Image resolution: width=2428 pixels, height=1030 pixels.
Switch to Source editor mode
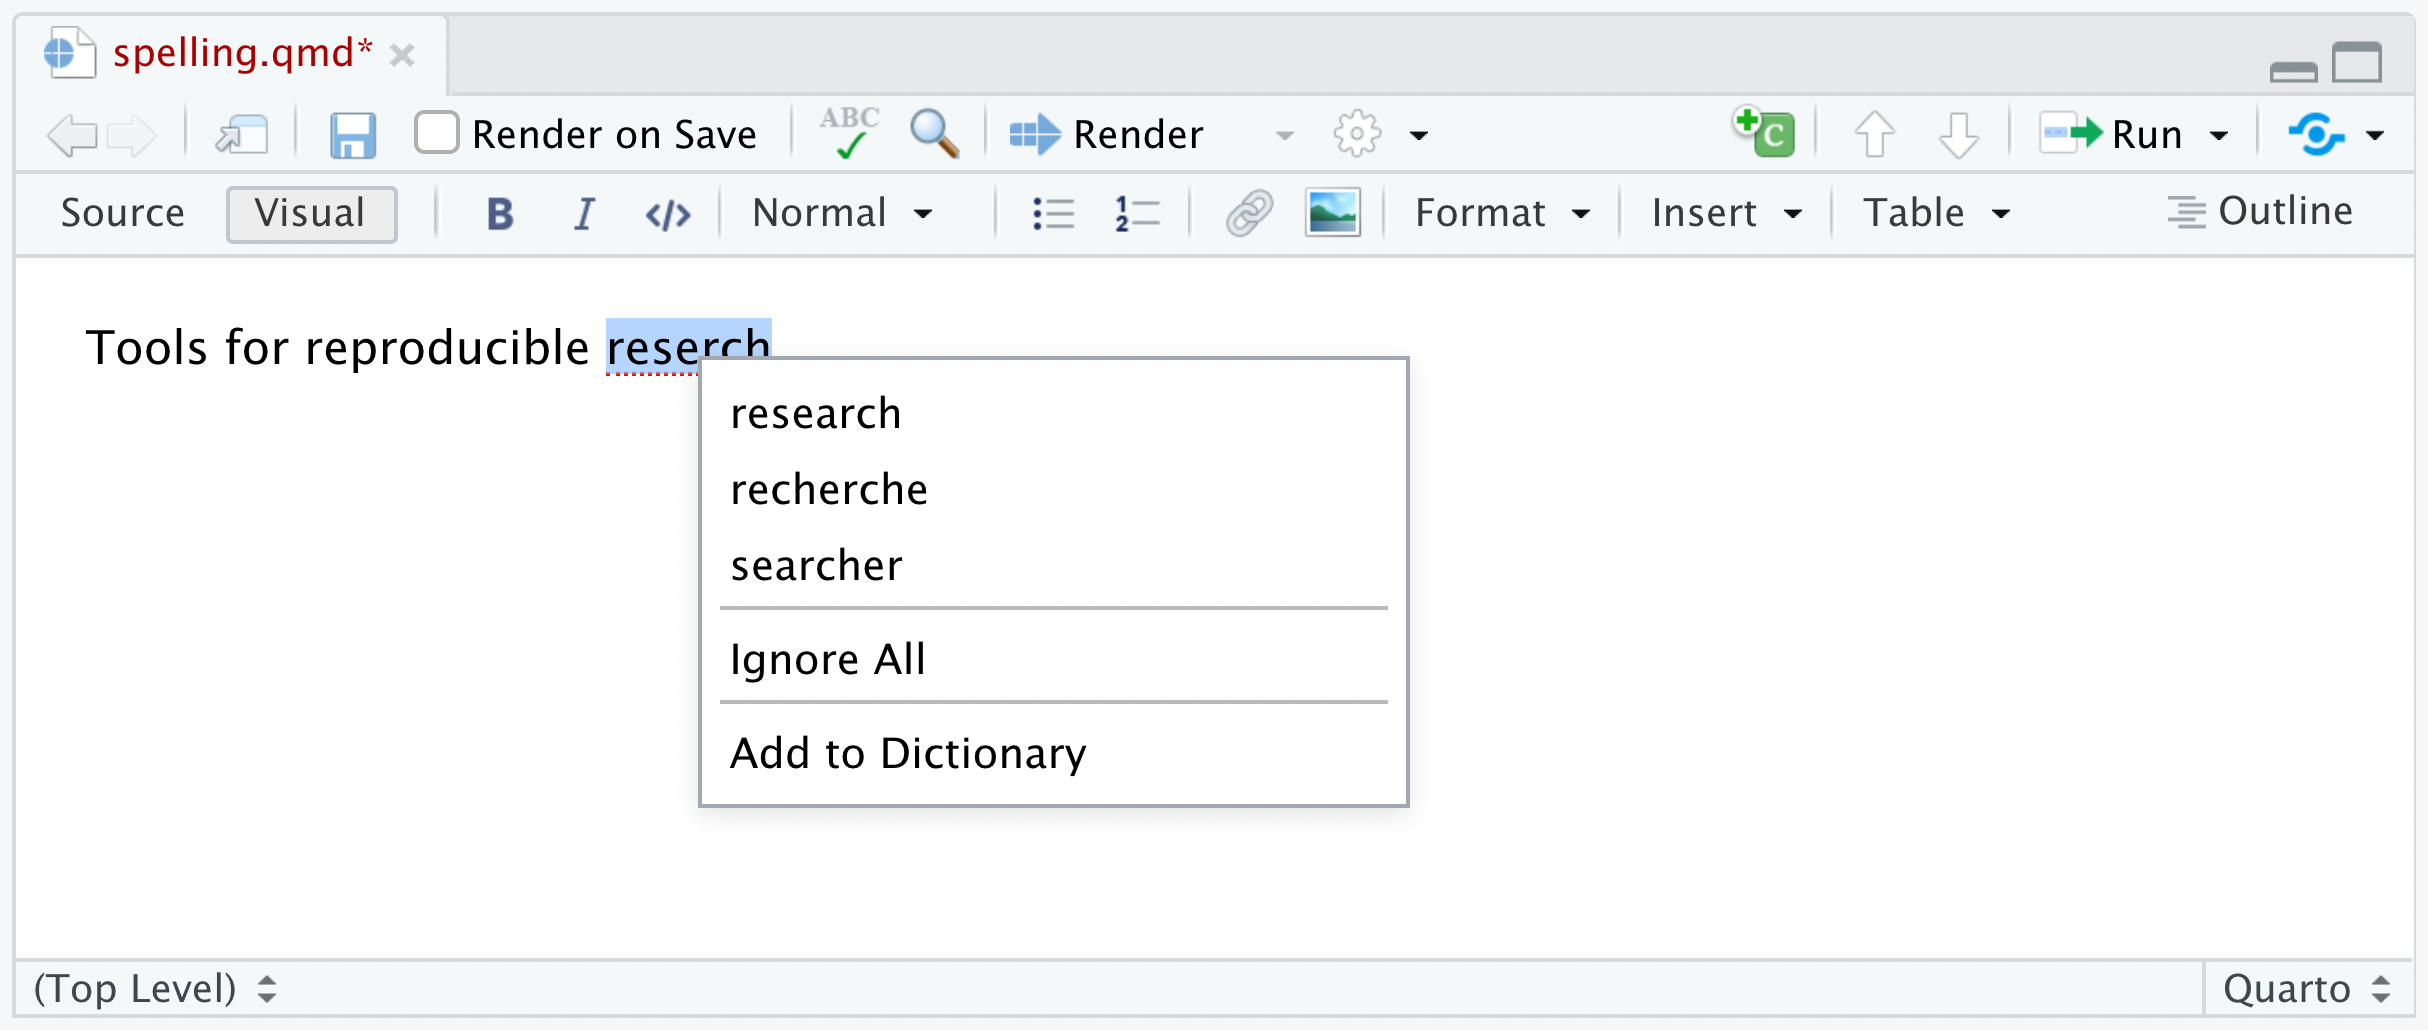point(122,213)
